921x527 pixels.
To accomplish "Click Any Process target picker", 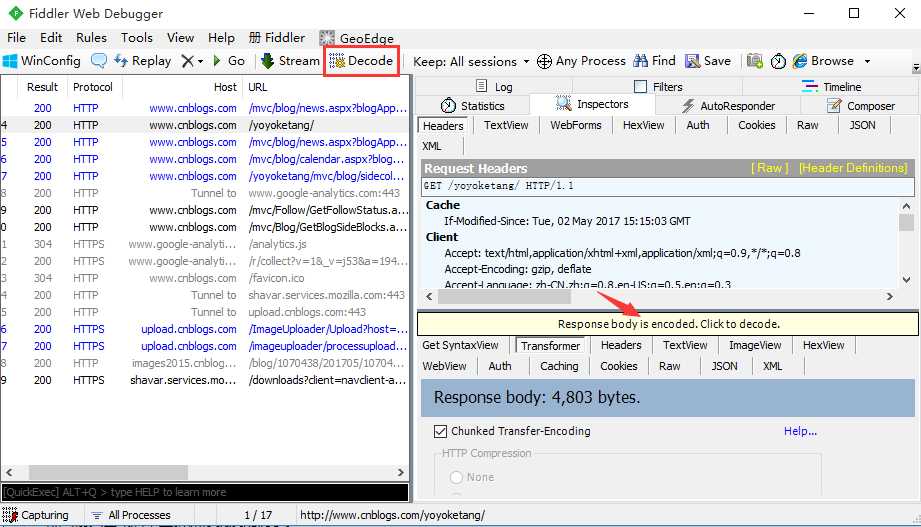I will (x=581, y=61).
